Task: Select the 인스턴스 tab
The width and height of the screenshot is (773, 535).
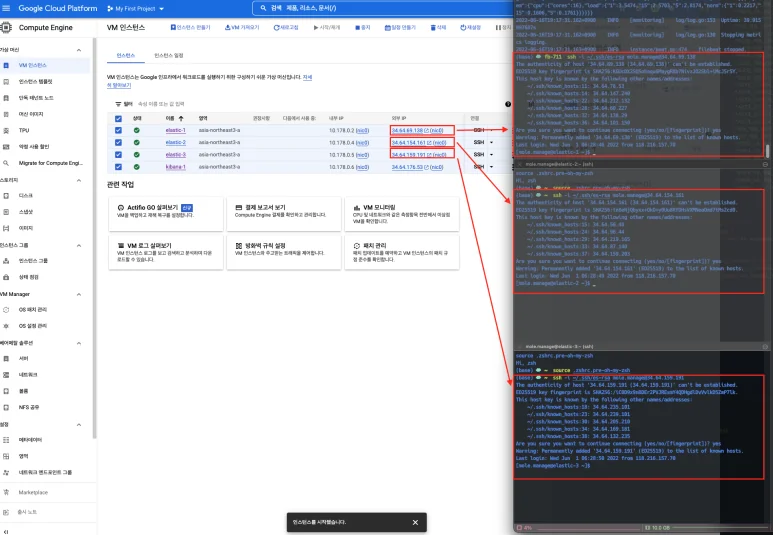Action: (x=126, y=54)
